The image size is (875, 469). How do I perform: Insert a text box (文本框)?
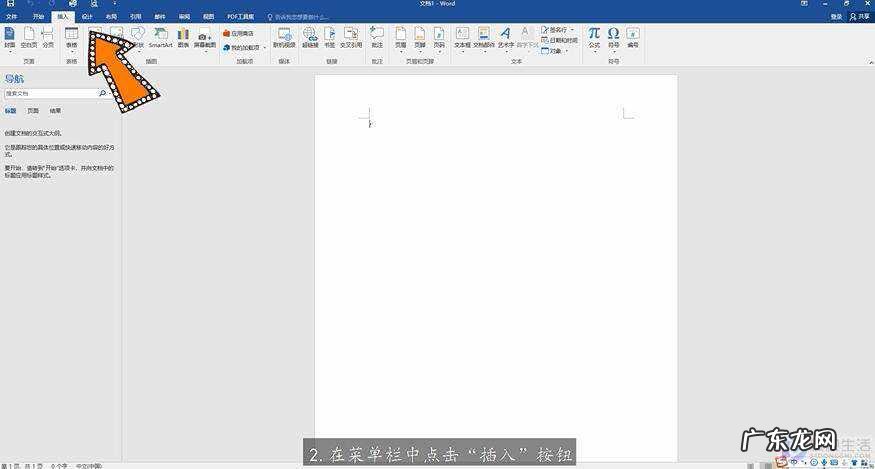(x=462, y=37)
